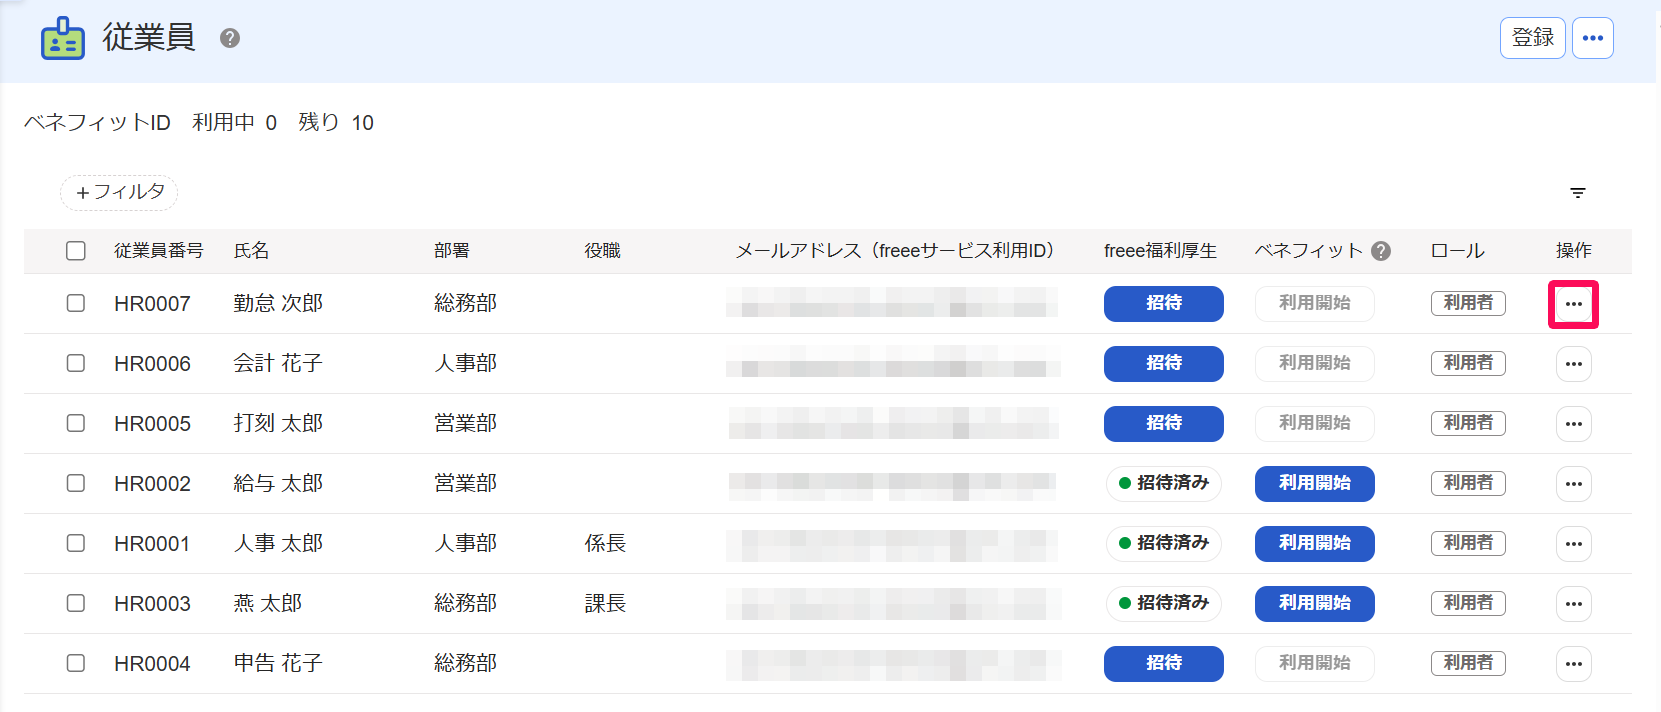Tick checkbox for HR0004 申告 花子
Viewport: 1661px width, 712px height.
pyautogui.click(x=76, y=663)
